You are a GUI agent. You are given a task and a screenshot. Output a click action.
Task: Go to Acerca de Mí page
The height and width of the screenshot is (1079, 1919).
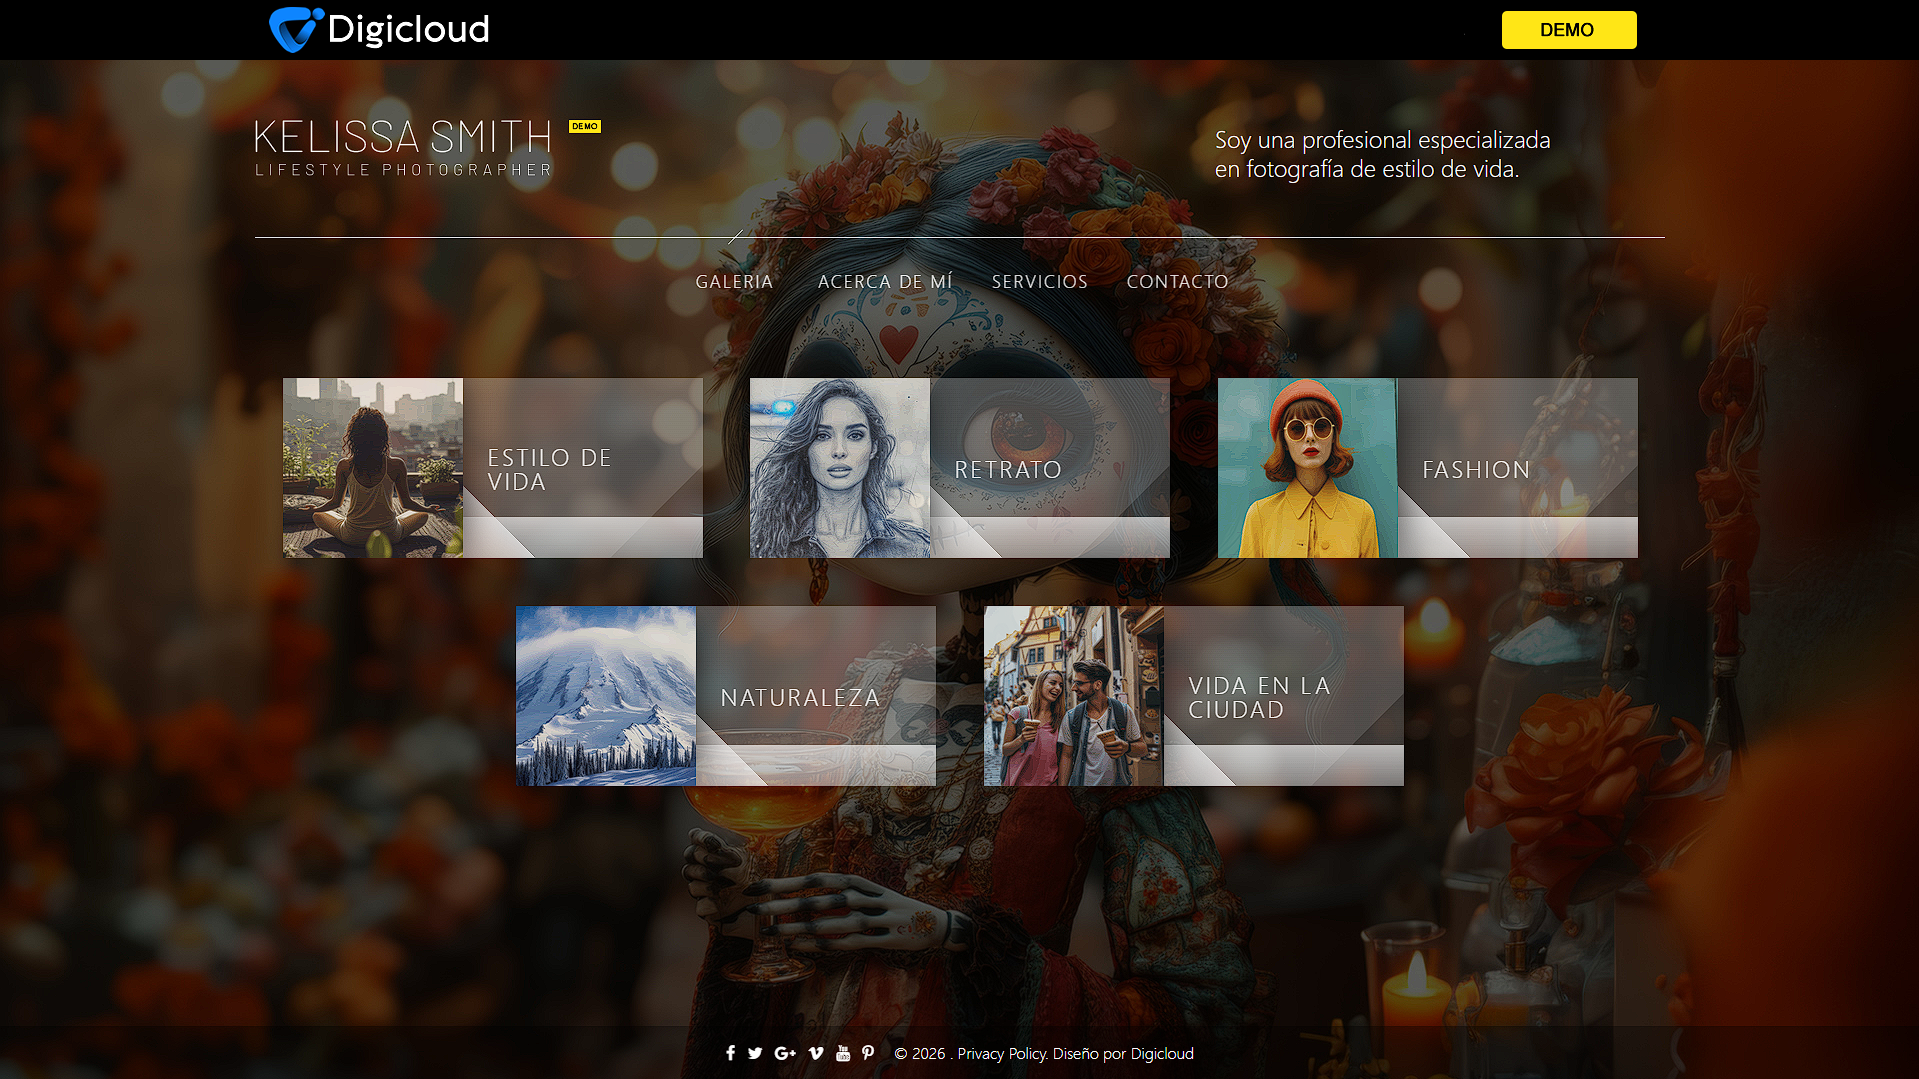tap(885, 282)
